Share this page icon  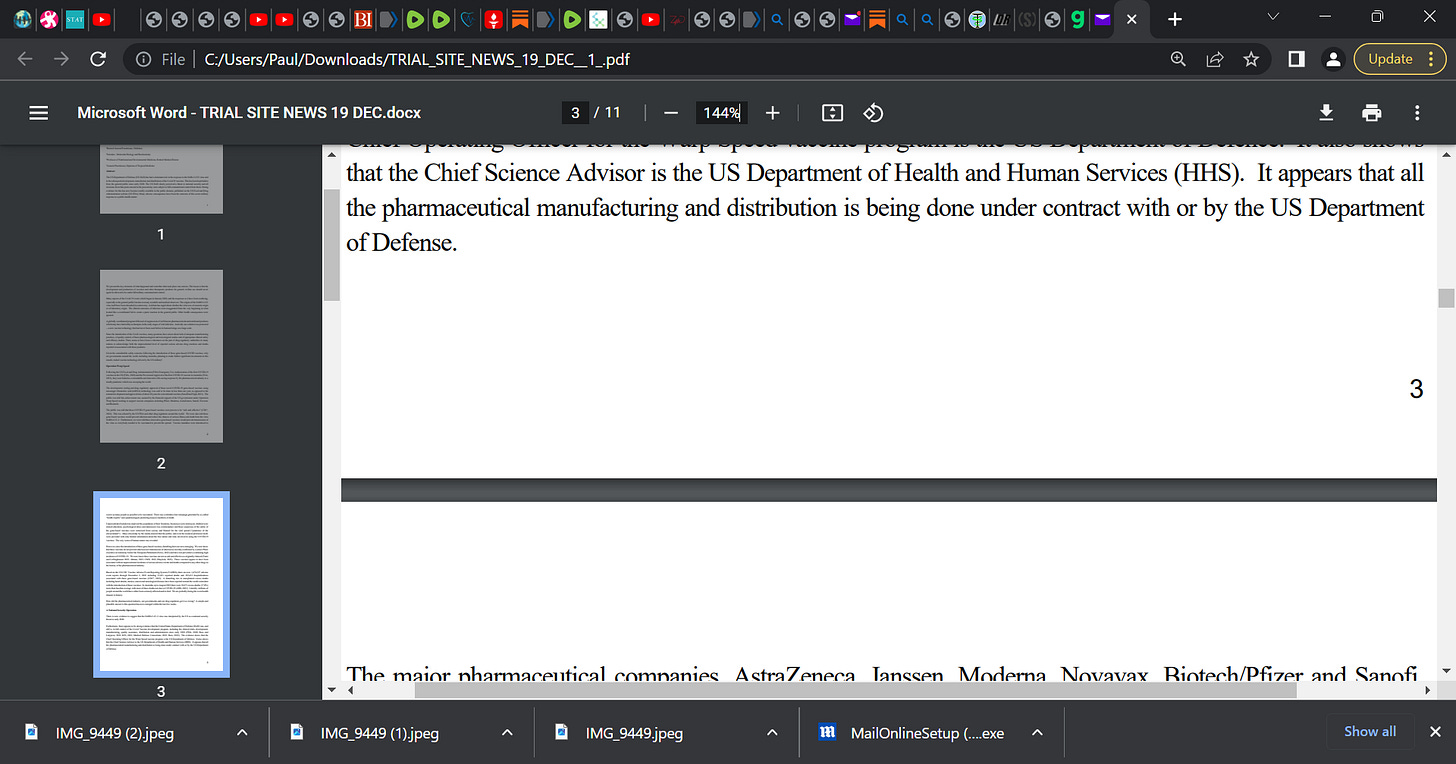tap(1215, 59)
